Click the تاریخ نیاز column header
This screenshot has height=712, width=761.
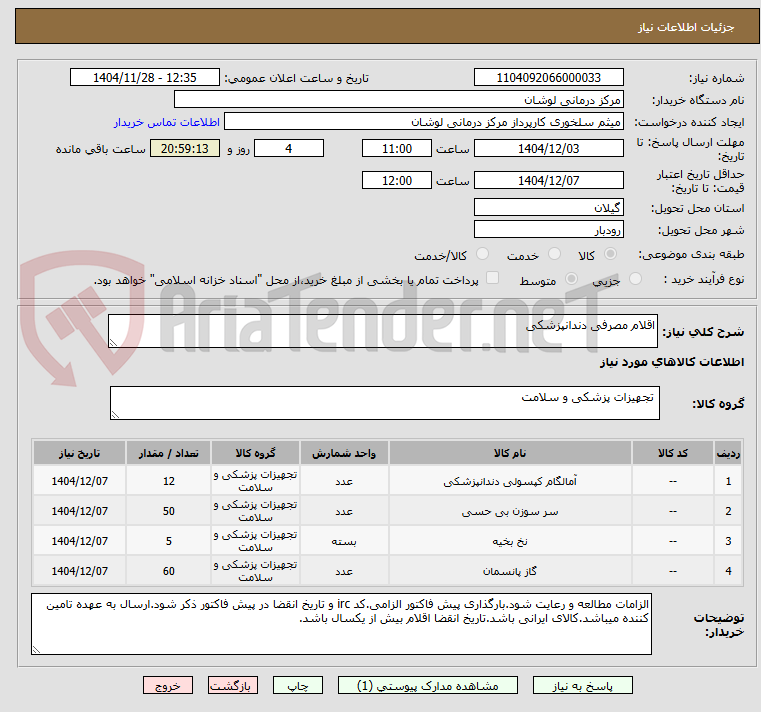[80, 453]
